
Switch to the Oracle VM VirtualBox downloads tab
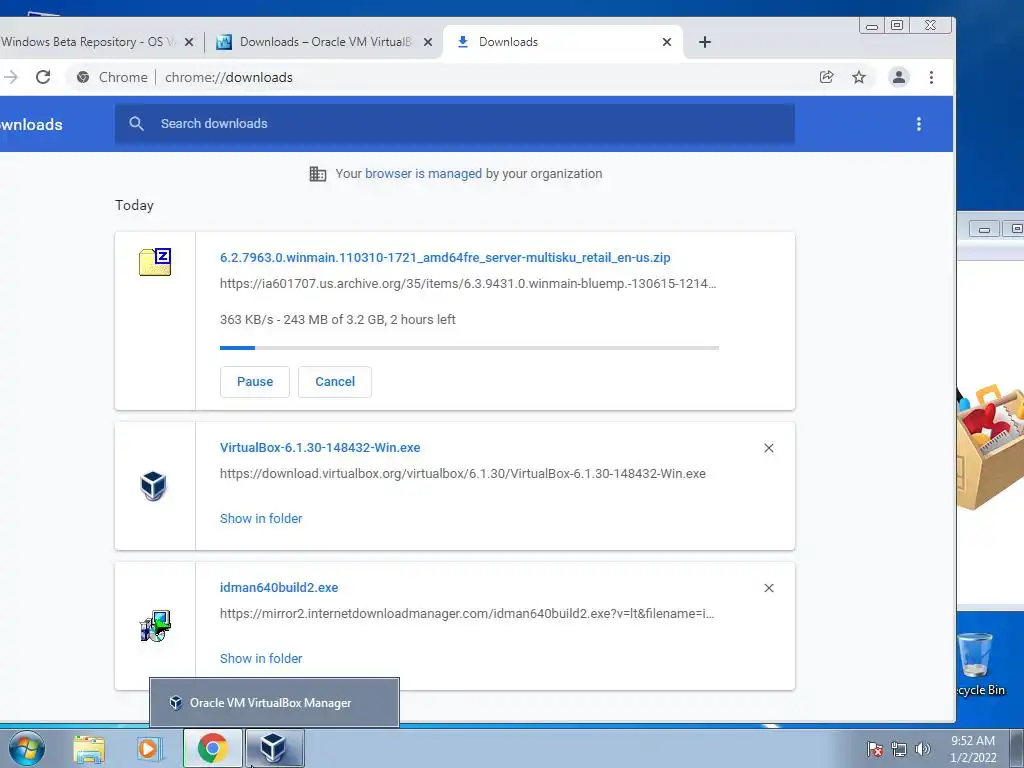tap(325, 42)
